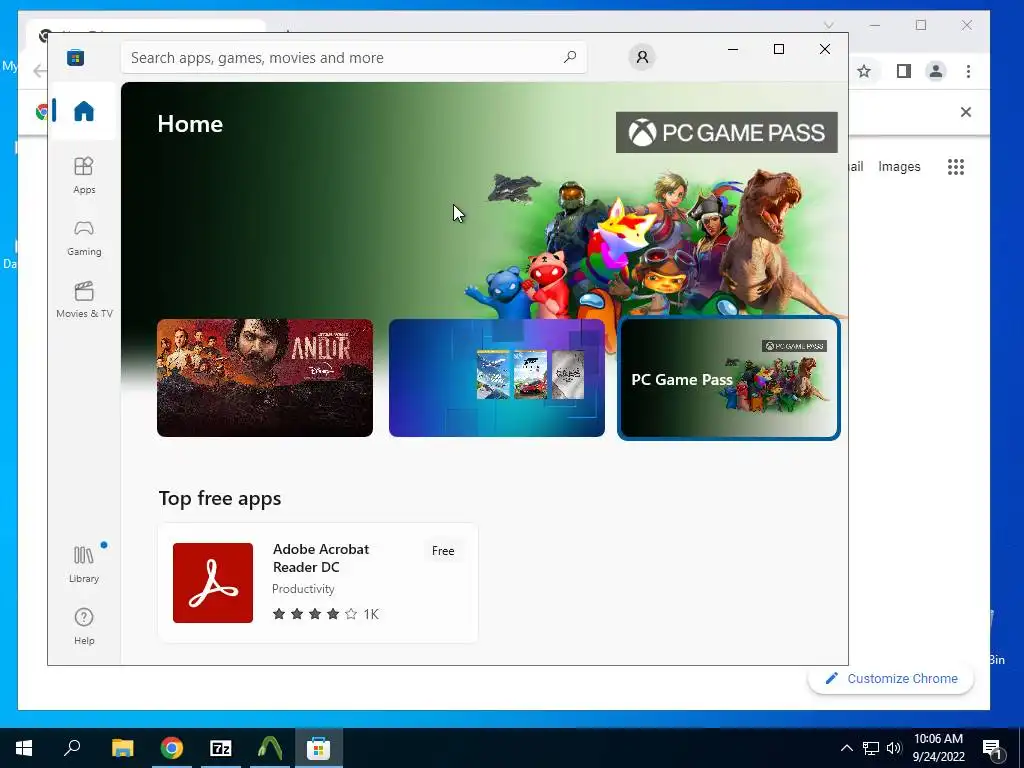The height and width of the screenshot is (768, 1024).
Task: Open the Adobe Acrobat Reader DC app icon
Action: pos(213,583)
